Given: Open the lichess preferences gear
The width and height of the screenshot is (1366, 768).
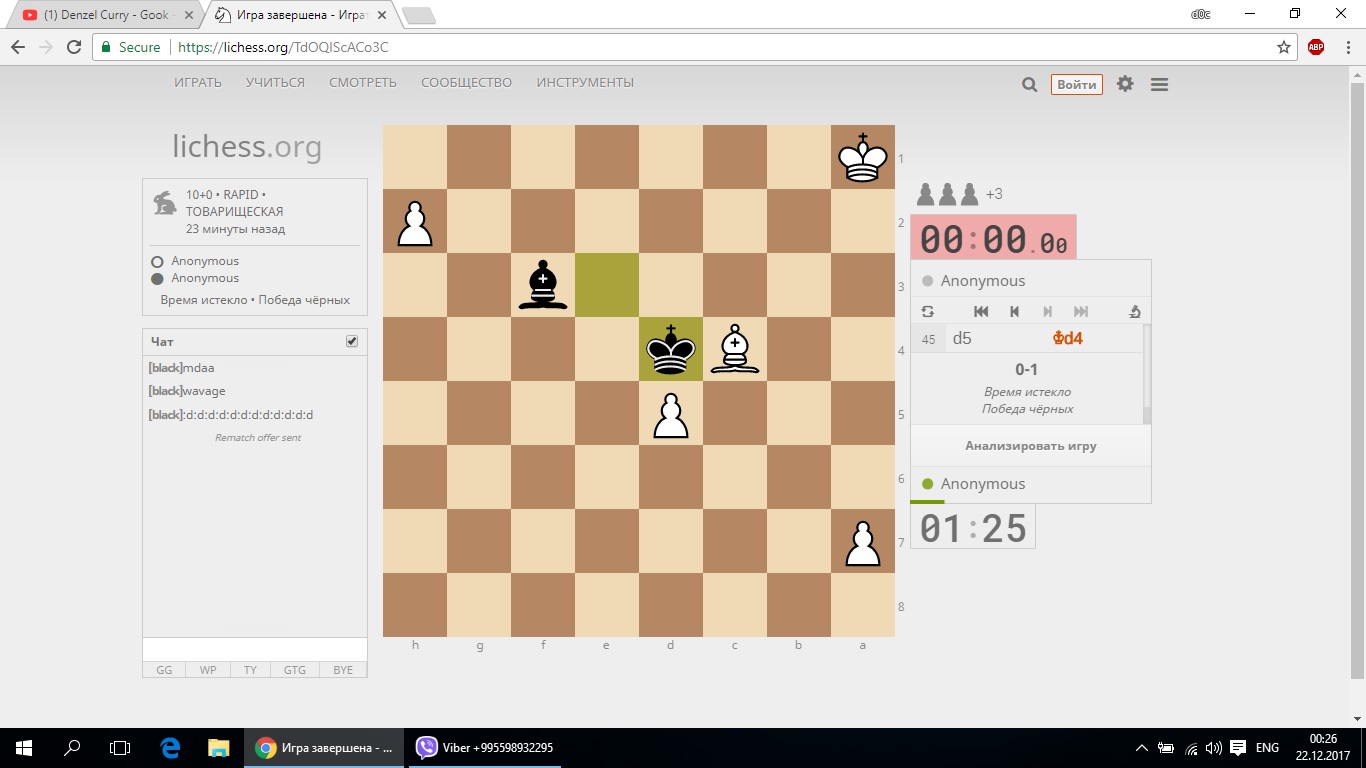Looking at the screenshot, I should click(1125, 84).
